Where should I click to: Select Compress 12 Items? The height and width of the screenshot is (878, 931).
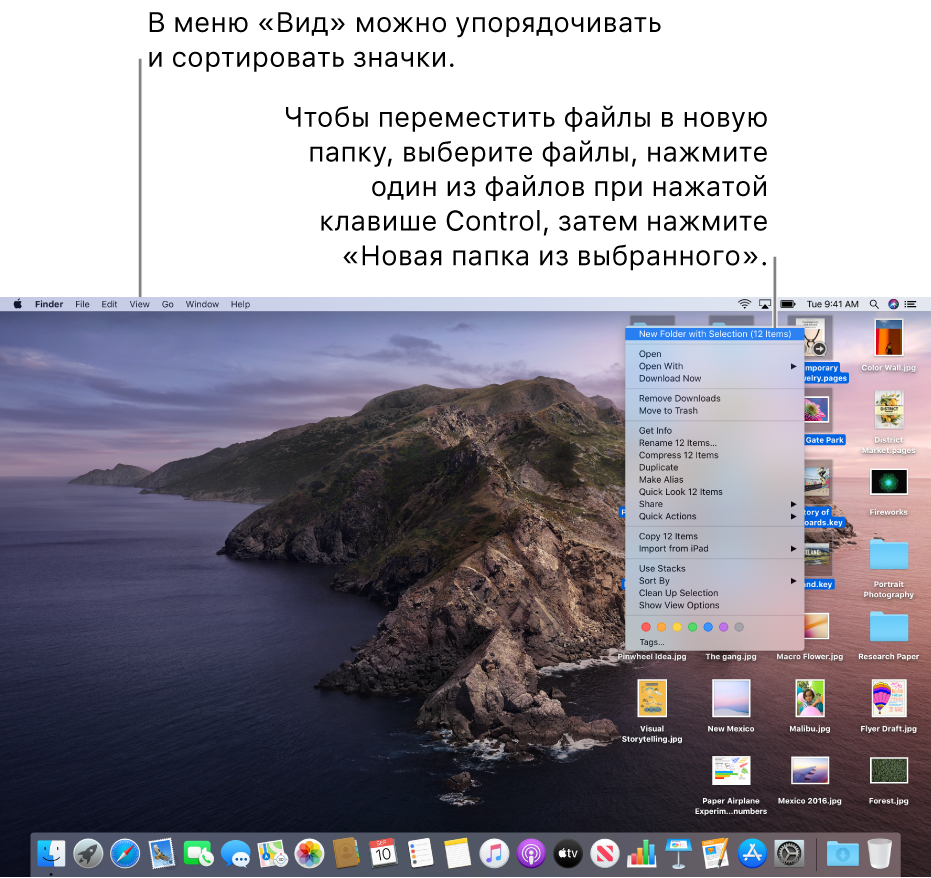[x=714, y=455]
